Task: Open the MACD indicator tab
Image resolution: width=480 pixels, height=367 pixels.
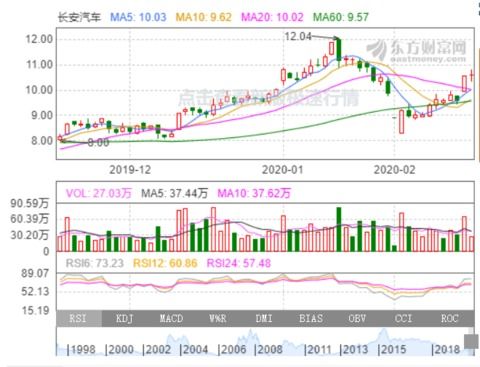Action: point(171,318)
